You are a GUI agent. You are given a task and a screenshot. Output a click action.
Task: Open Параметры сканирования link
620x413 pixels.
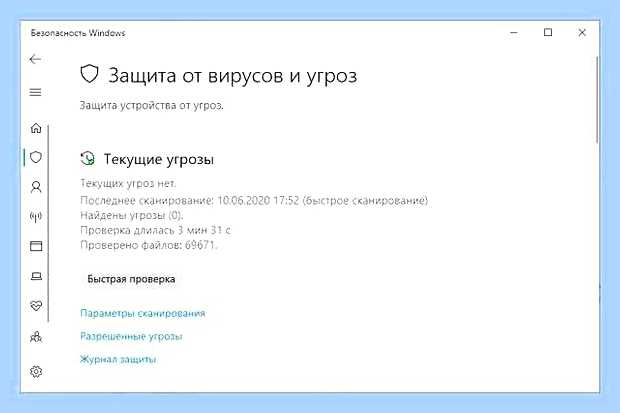143,313
